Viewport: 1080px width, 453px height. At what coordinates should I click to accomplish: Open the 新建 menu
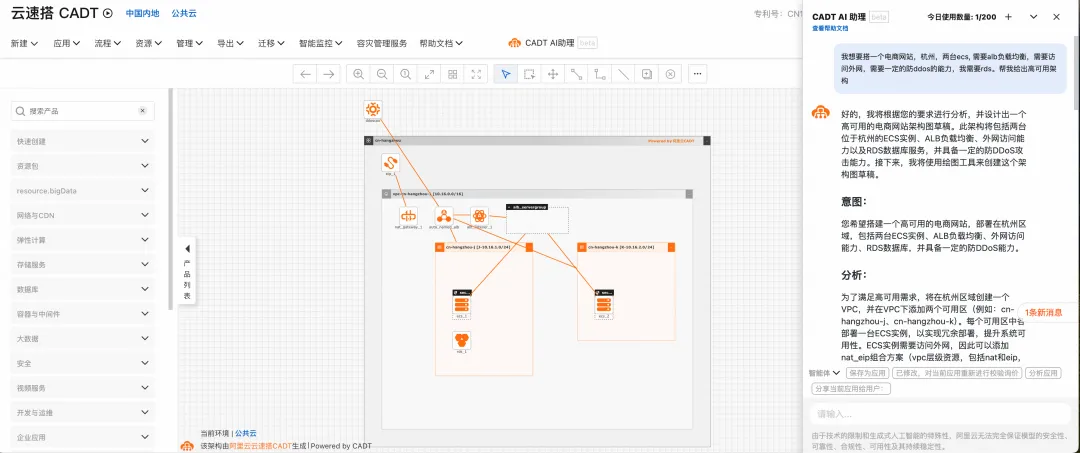click(x=24, y=43)
